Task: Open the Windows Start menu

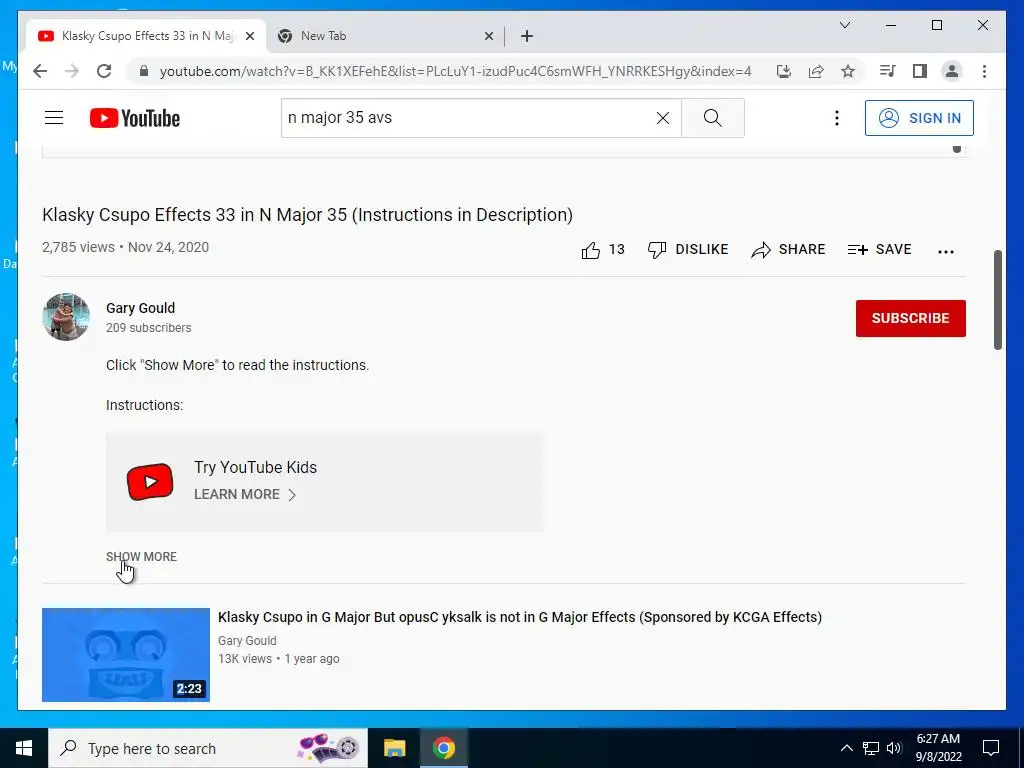Action: 24,748
